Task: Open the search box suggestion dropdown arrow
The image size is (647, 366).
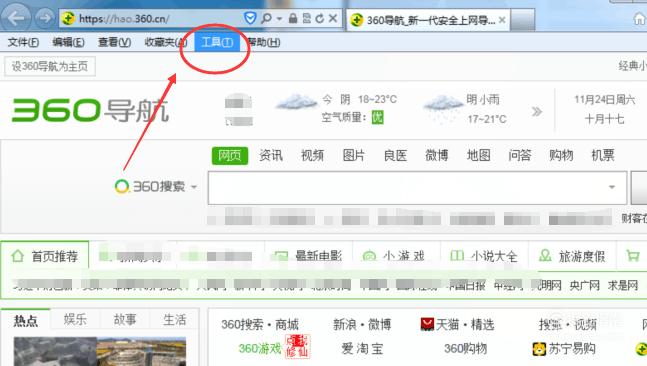Action: point(612,187)
